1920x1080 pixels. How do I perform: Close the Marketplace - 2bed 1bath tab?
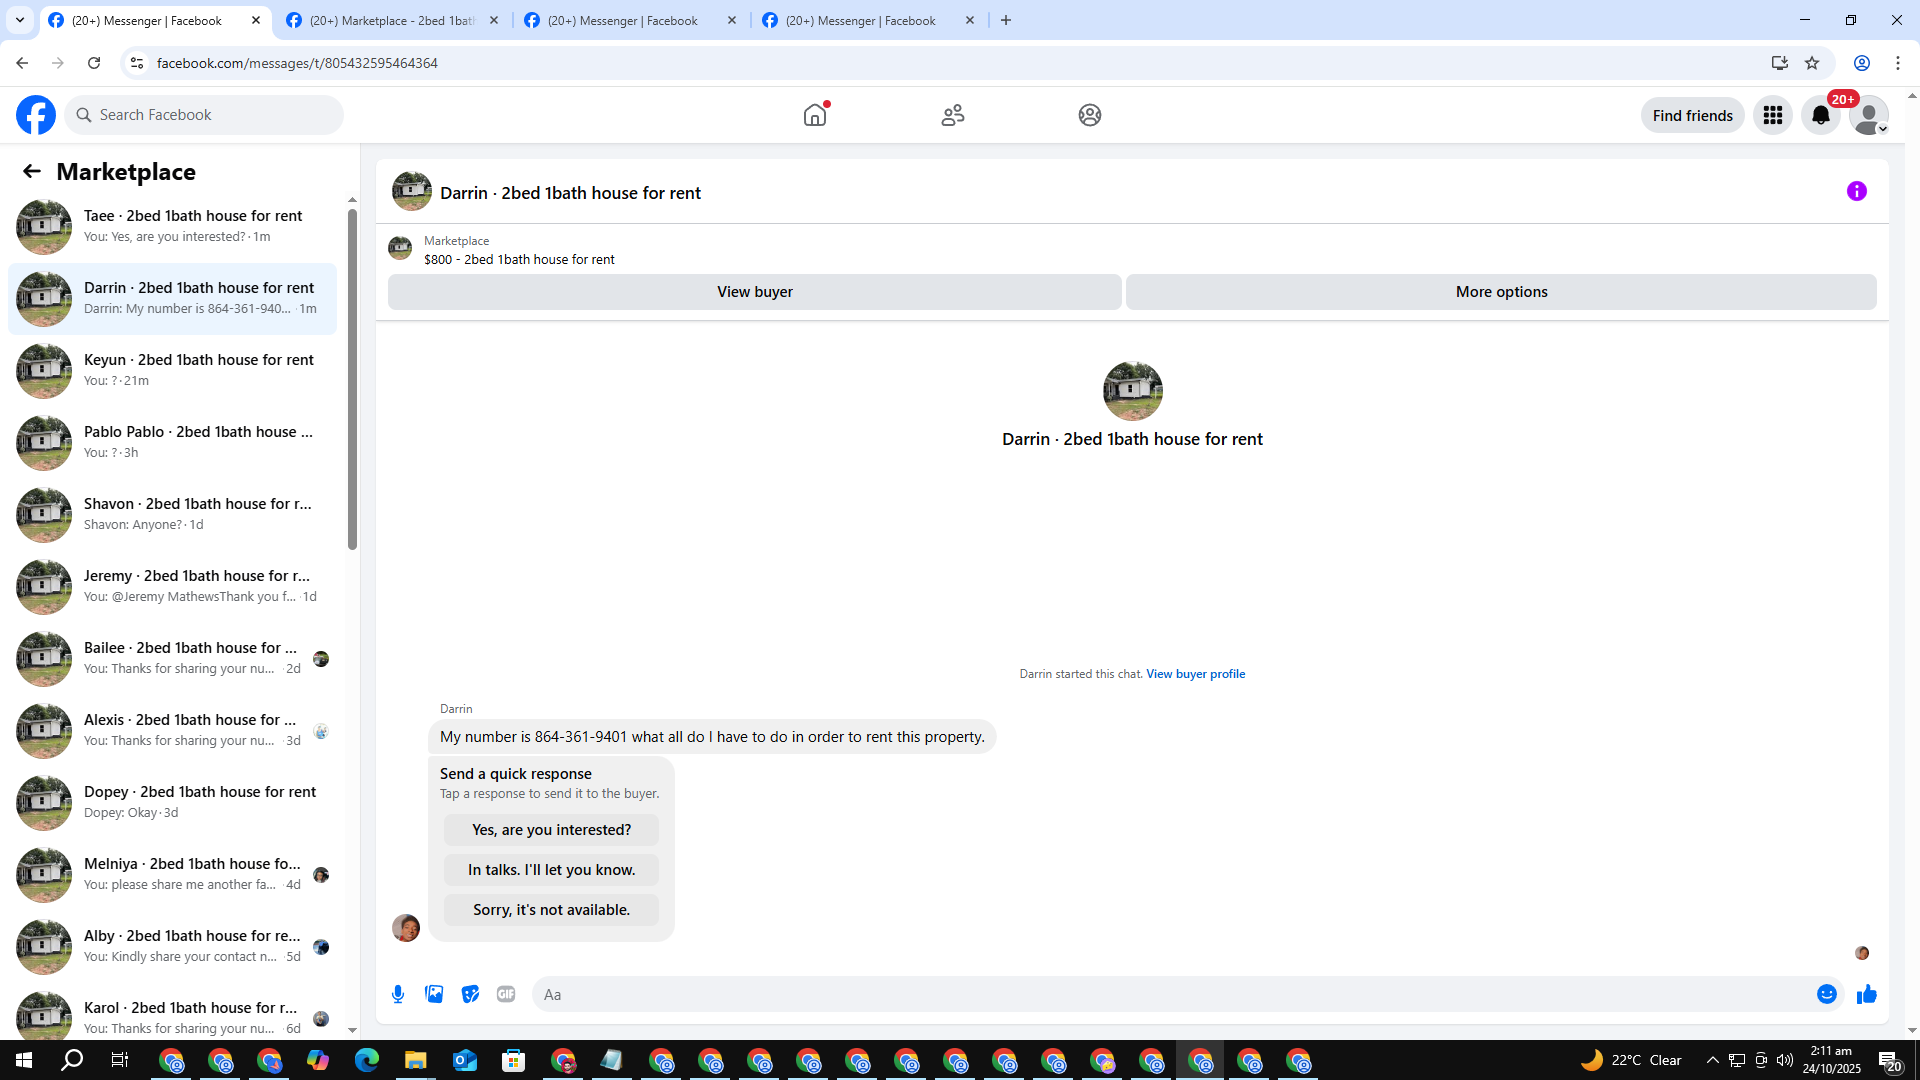tap(494, 20)
